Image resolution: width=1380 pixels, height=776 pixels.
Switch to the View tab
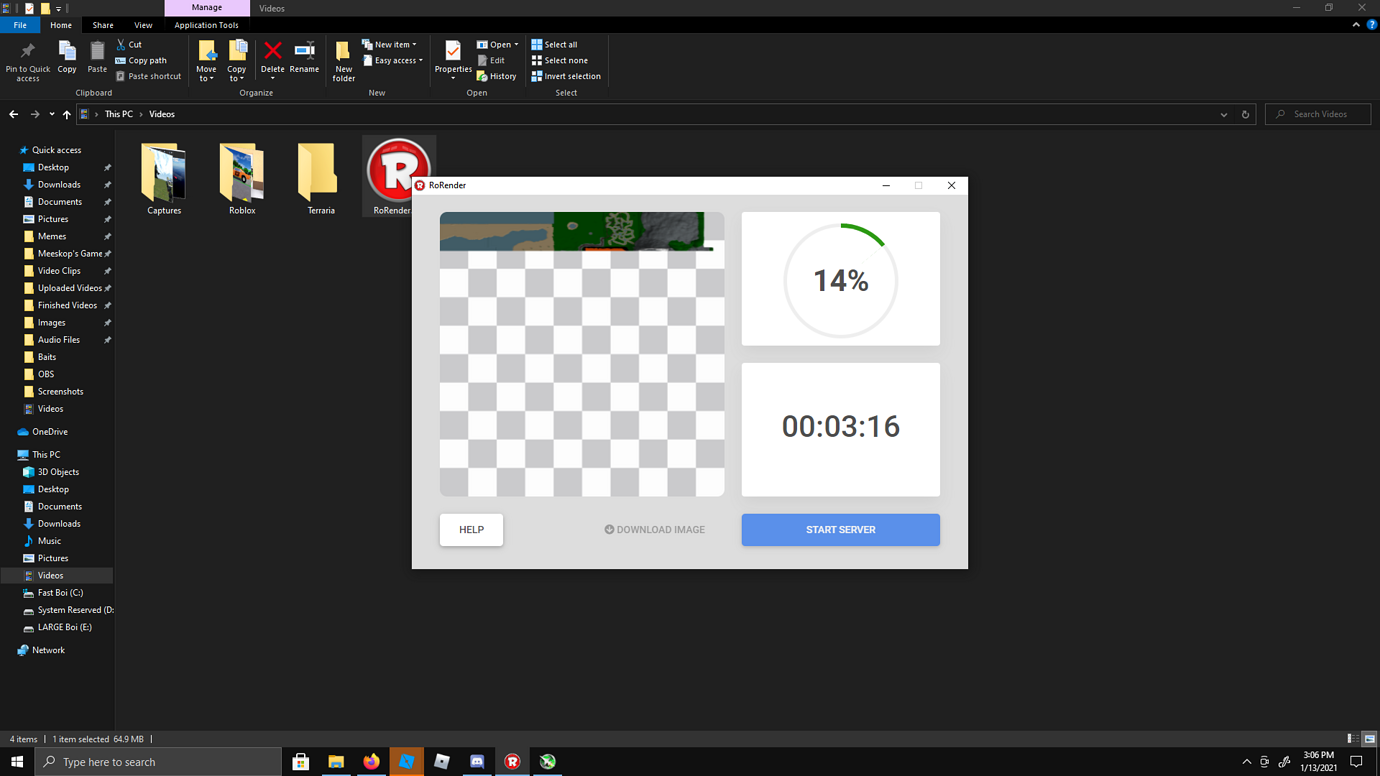[x=143, y=24]
